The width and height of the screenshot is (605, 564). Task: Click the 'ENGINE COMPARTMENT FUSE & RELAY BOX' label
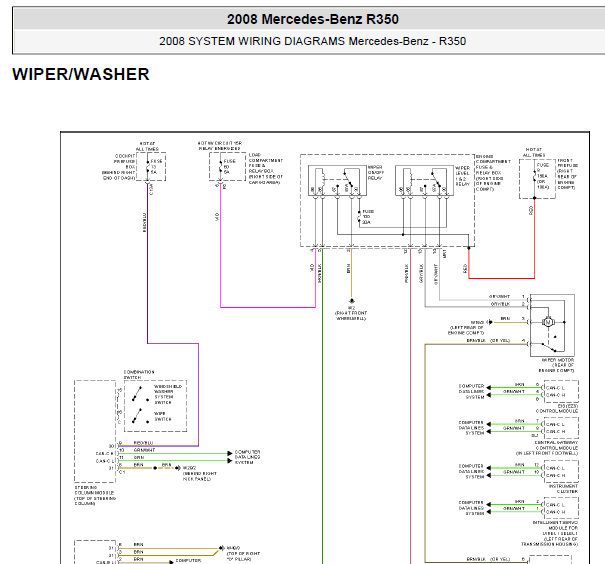click(x=493, y=173)
